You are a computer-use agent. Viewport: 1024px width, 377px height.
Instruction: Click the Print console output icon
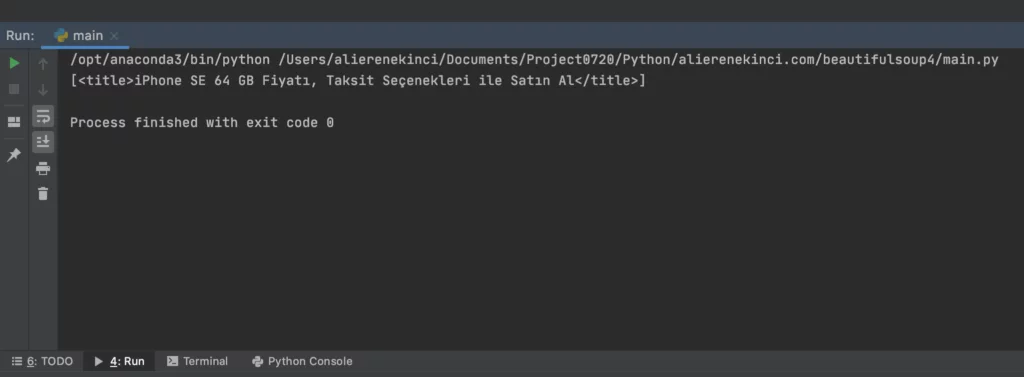pos(43,169)
